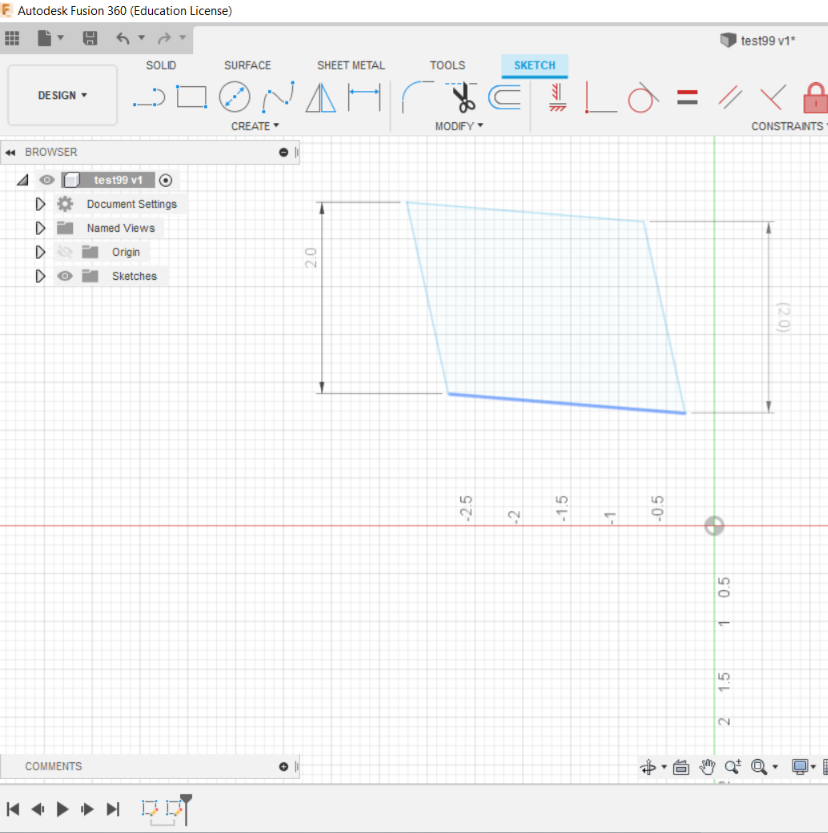Image resolution: width=828 pixels, height=833 pixels.
Task: Step forward one timeline feature
Action: 87,809
